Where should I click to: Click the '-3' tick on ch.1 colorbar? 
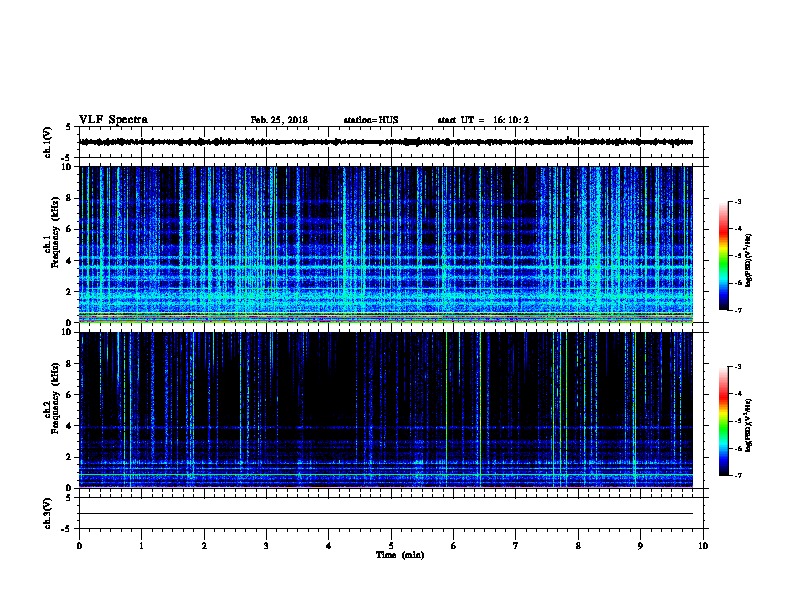tap(738, 202)
